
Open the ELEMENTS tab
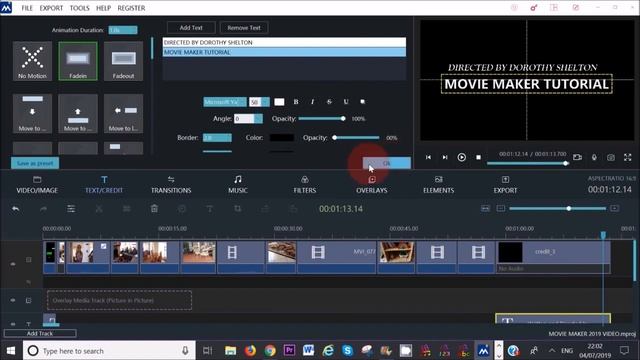(438, 184)
